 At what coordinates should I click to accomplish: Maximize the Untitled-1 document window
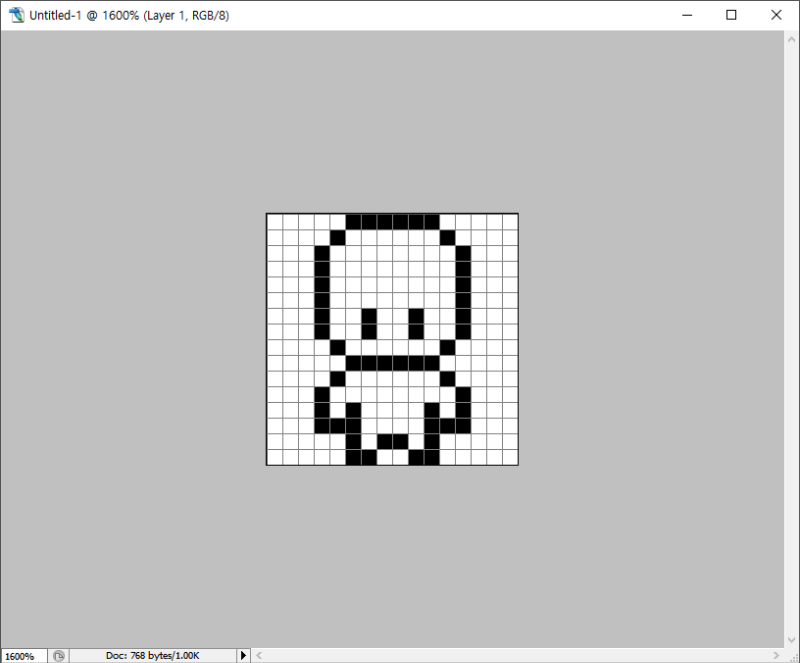tap(731, 15)
